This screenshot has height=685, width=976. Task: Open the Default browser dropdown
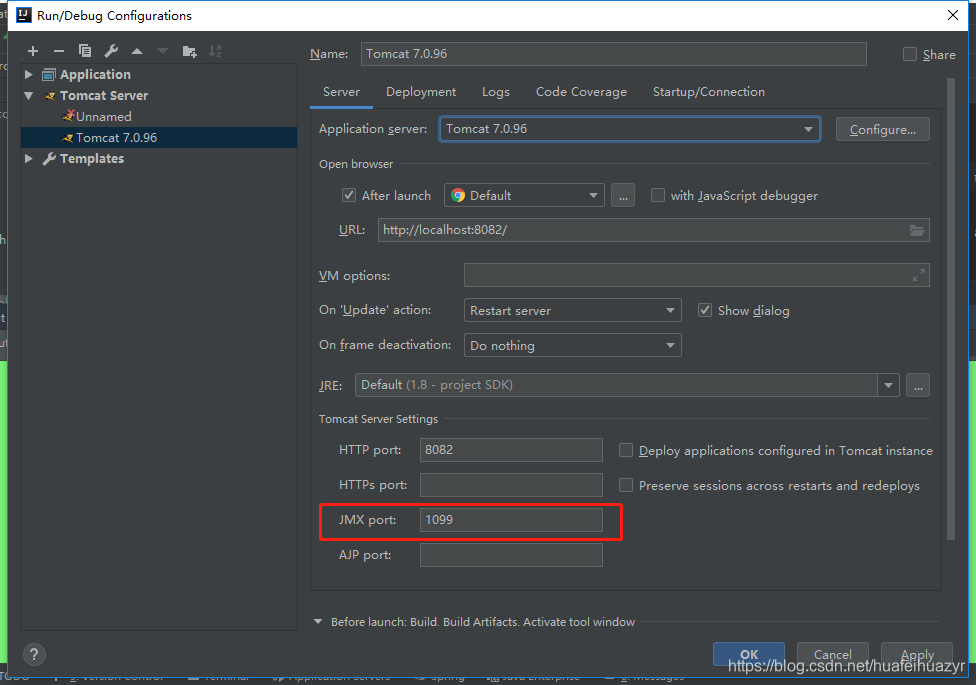pyautogui.click(x=524, y=196)
